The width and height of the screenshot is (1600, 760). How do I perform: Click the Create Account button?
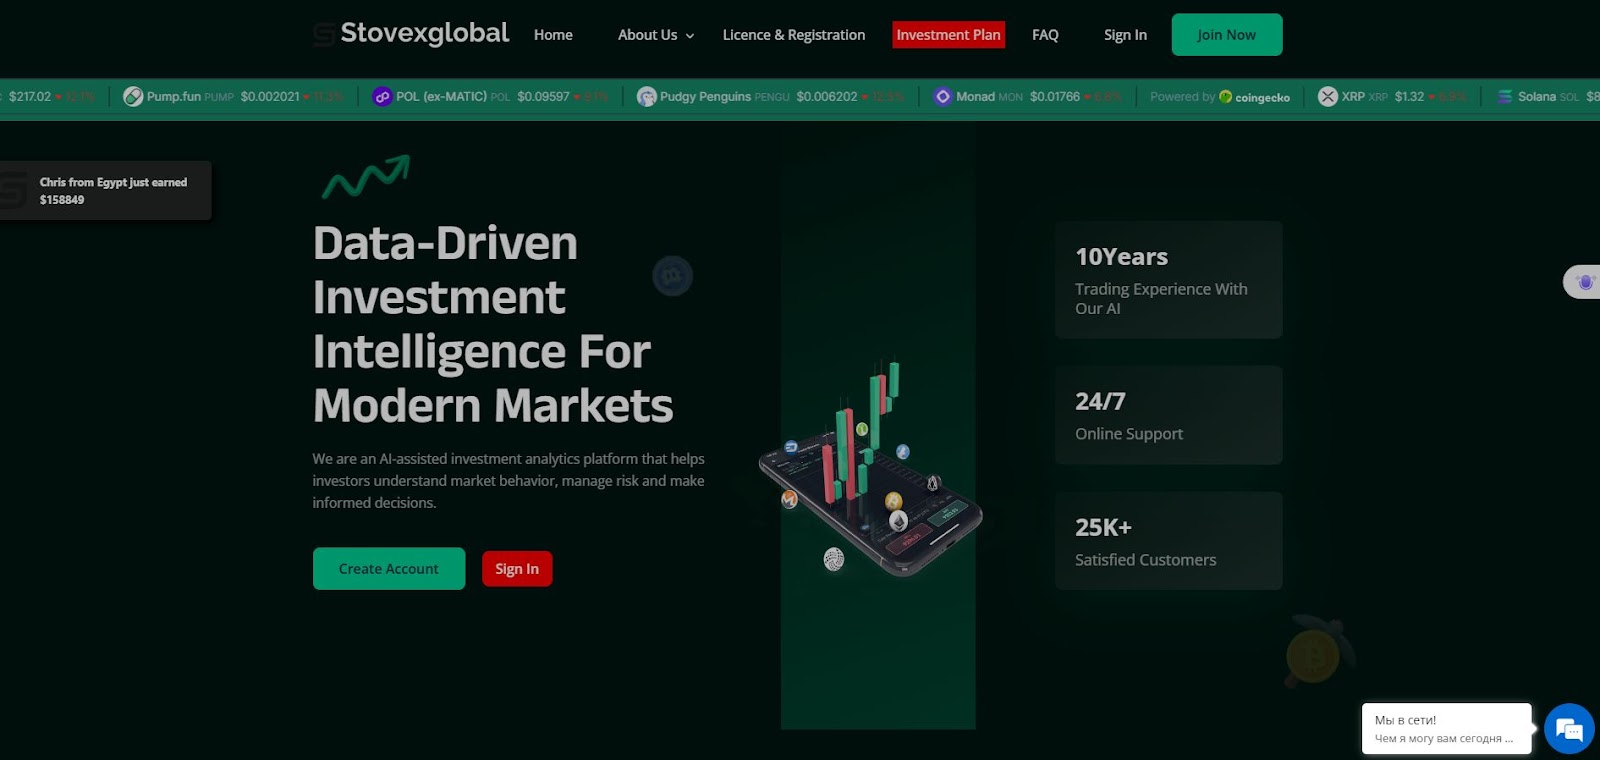click(x=389, y=569)
